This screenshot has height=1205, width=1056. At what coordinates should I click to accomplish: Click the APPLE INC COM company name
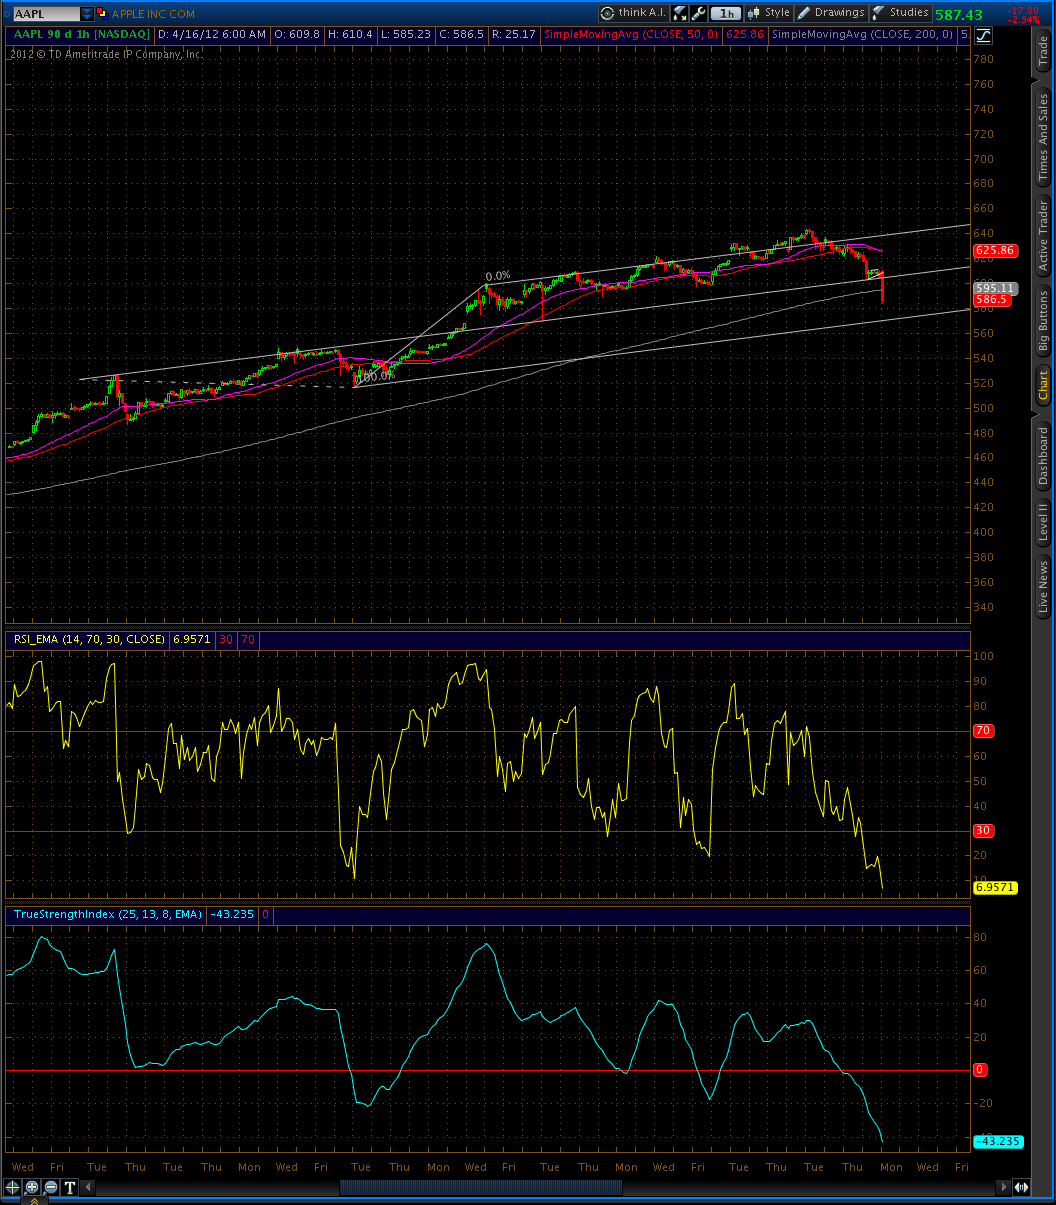153,14
